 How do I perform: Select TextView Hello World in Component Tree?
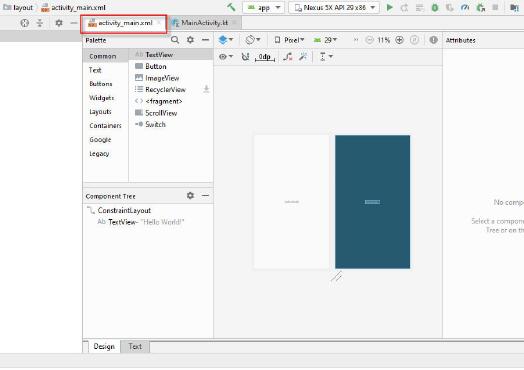click(141, 222)
